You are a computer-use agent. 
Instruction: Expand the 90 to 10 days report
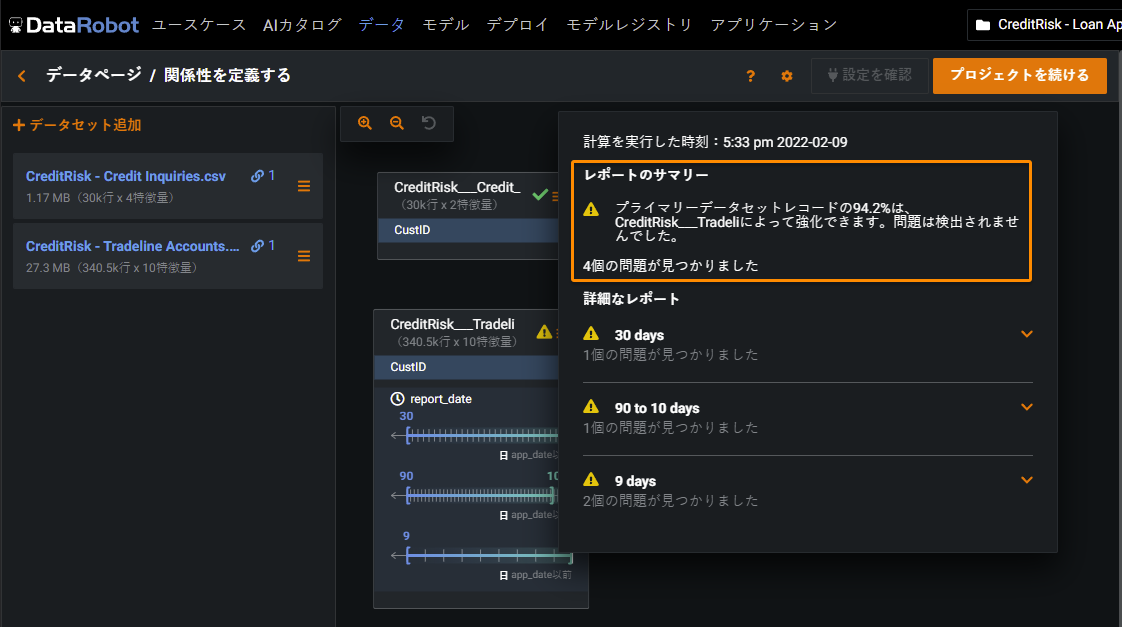pyautogui.click(x=1026, y=407)
